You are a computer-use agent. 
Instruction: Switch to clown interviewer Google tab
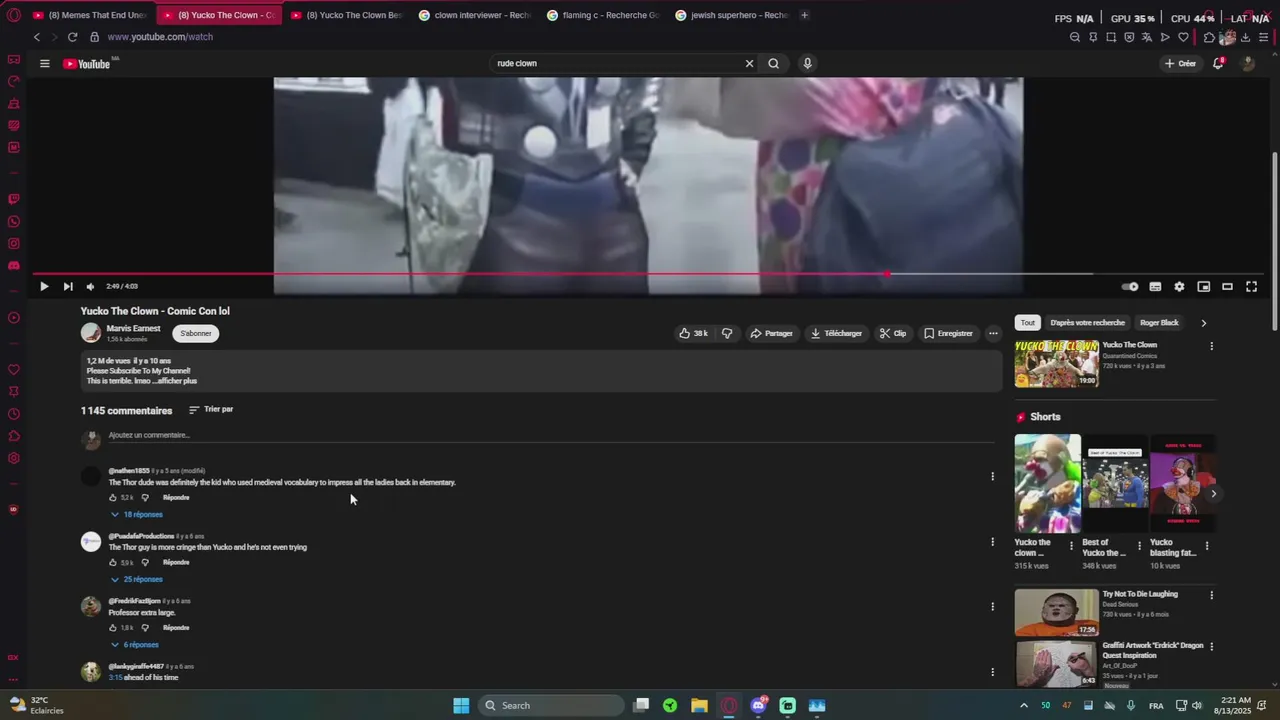(x=474, y=15)
